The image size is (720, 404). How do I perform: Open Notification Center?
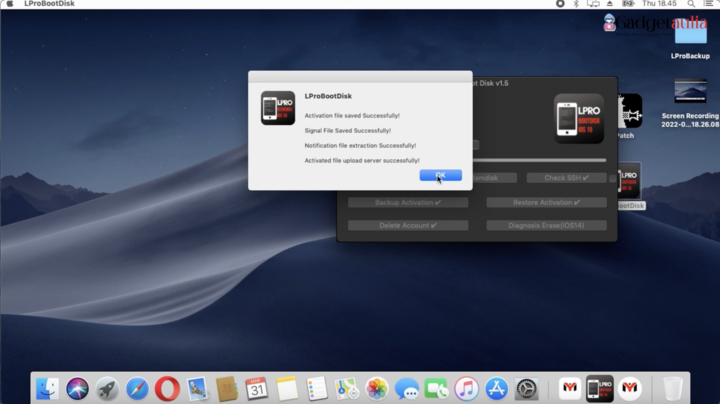709,4
